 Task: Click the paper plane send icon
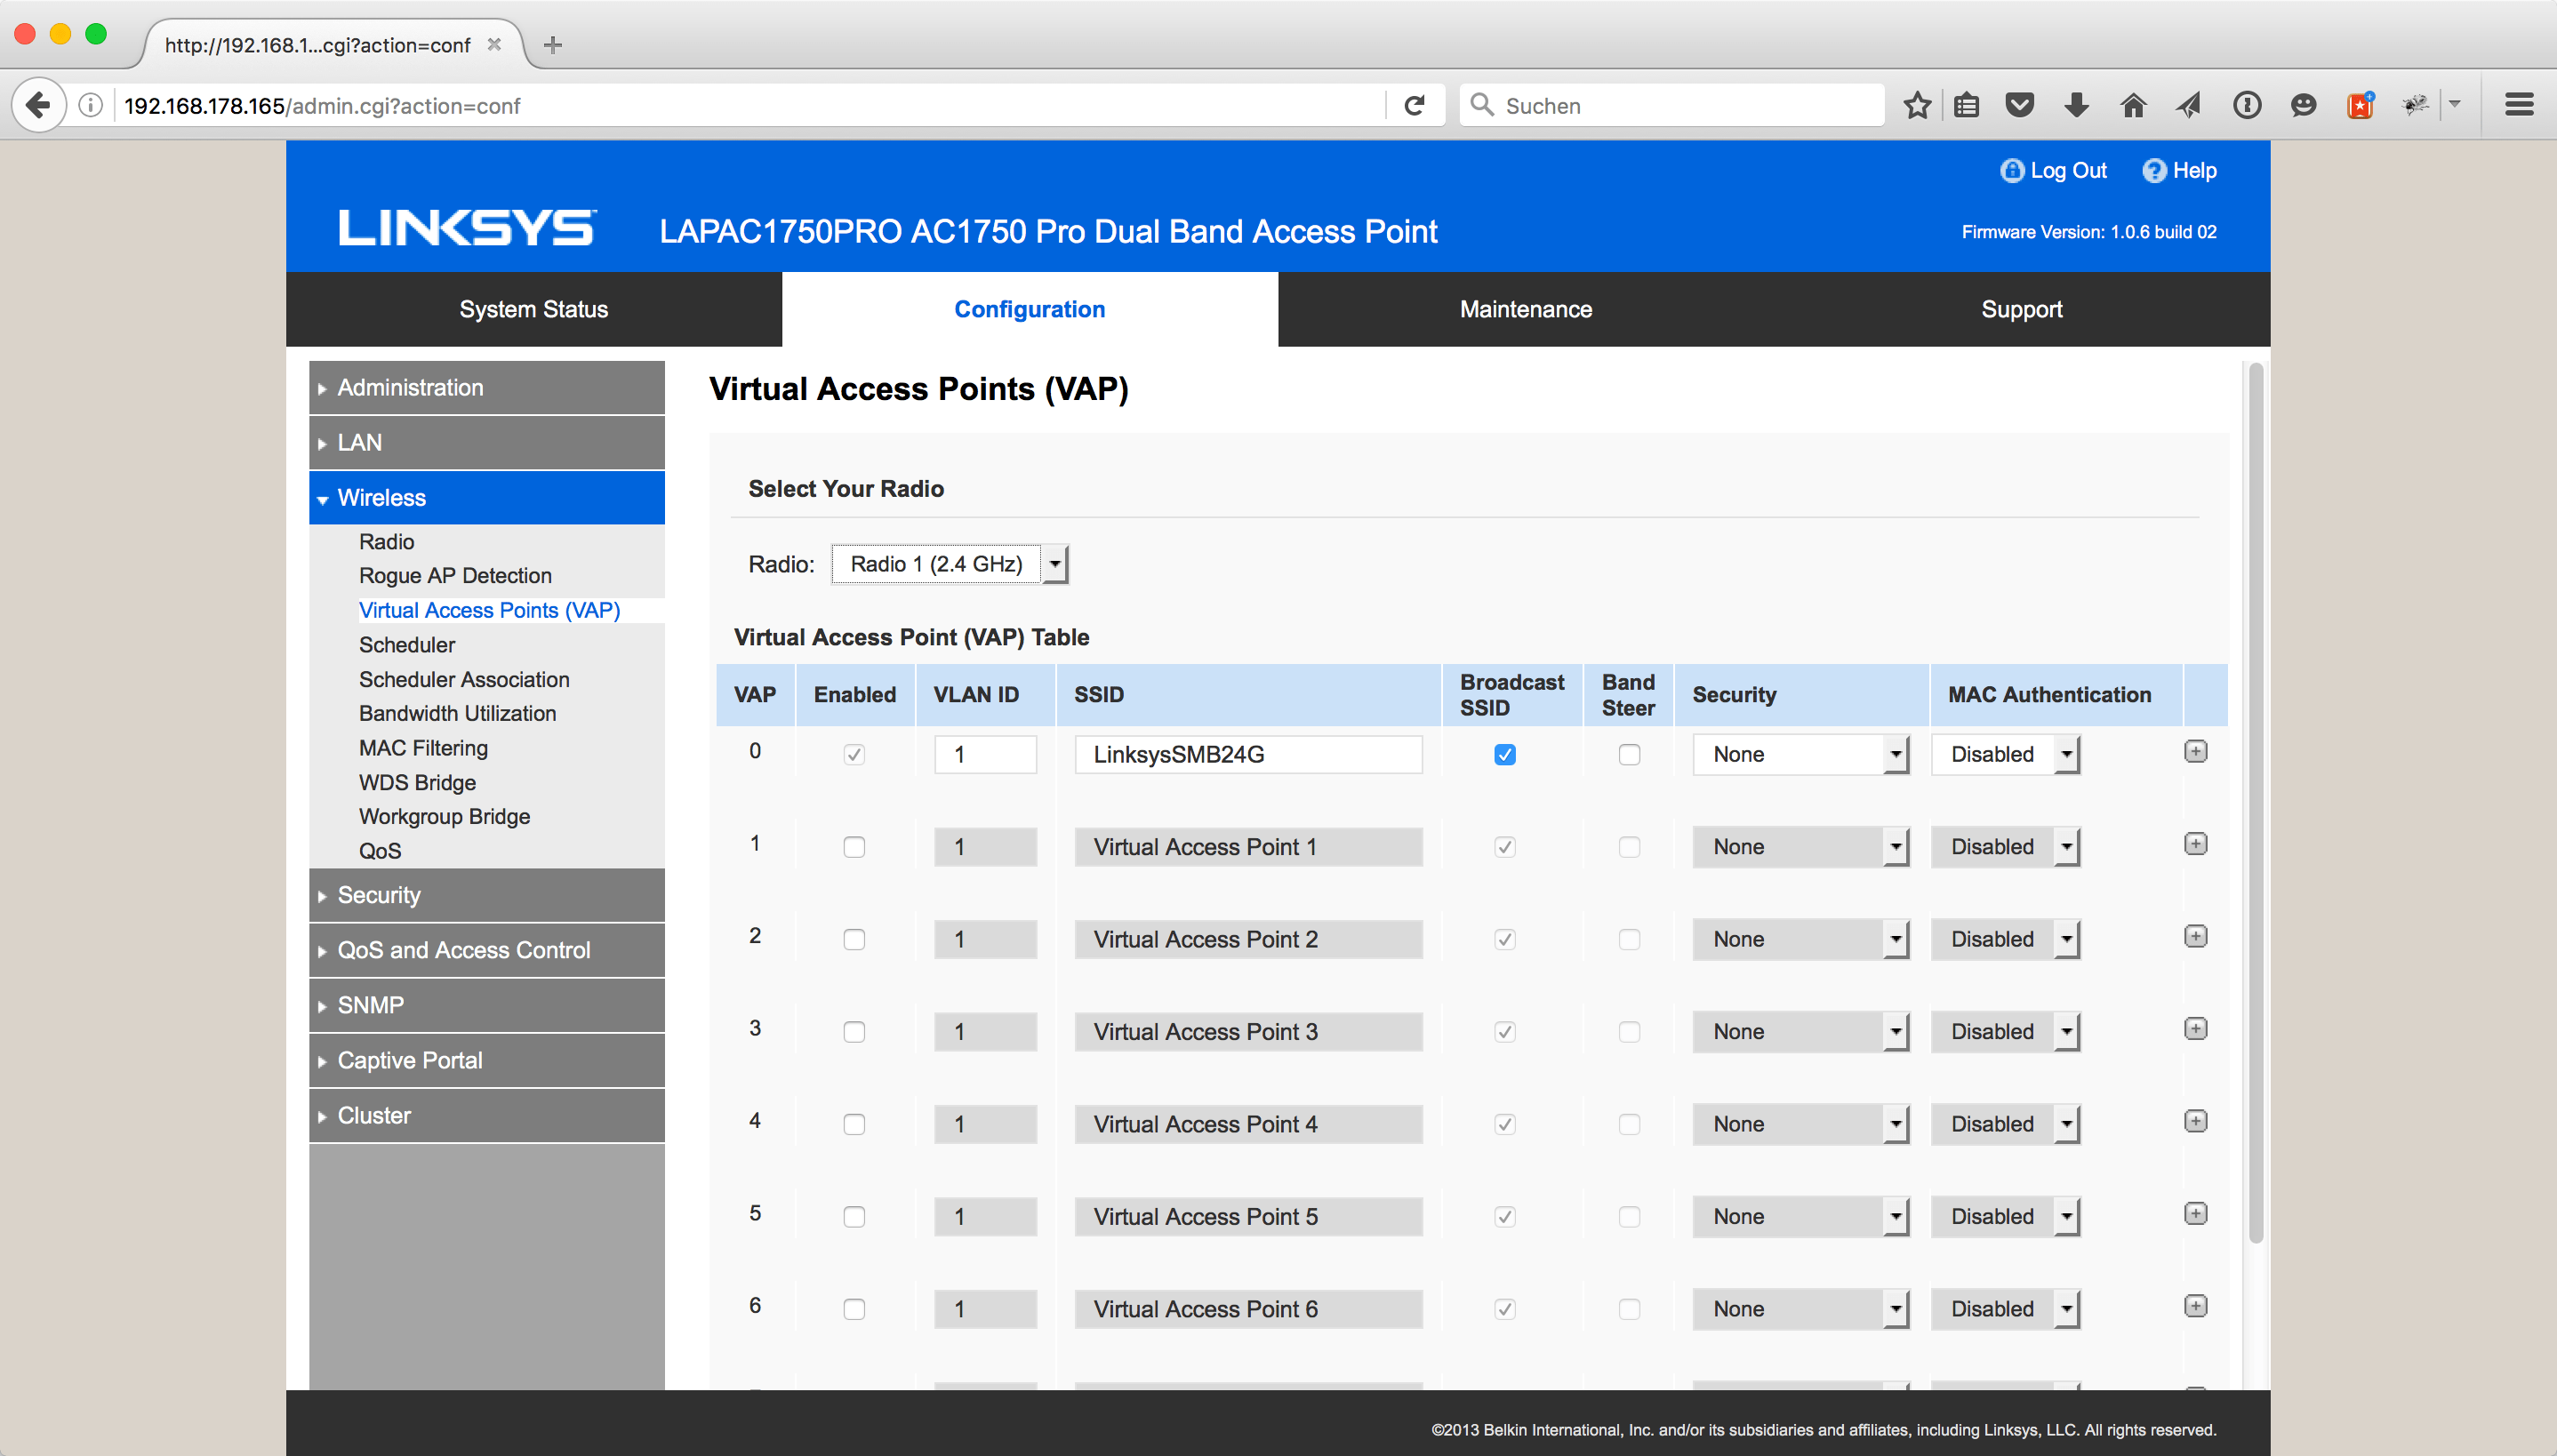pyautogui.click(x=2188, y=105)
